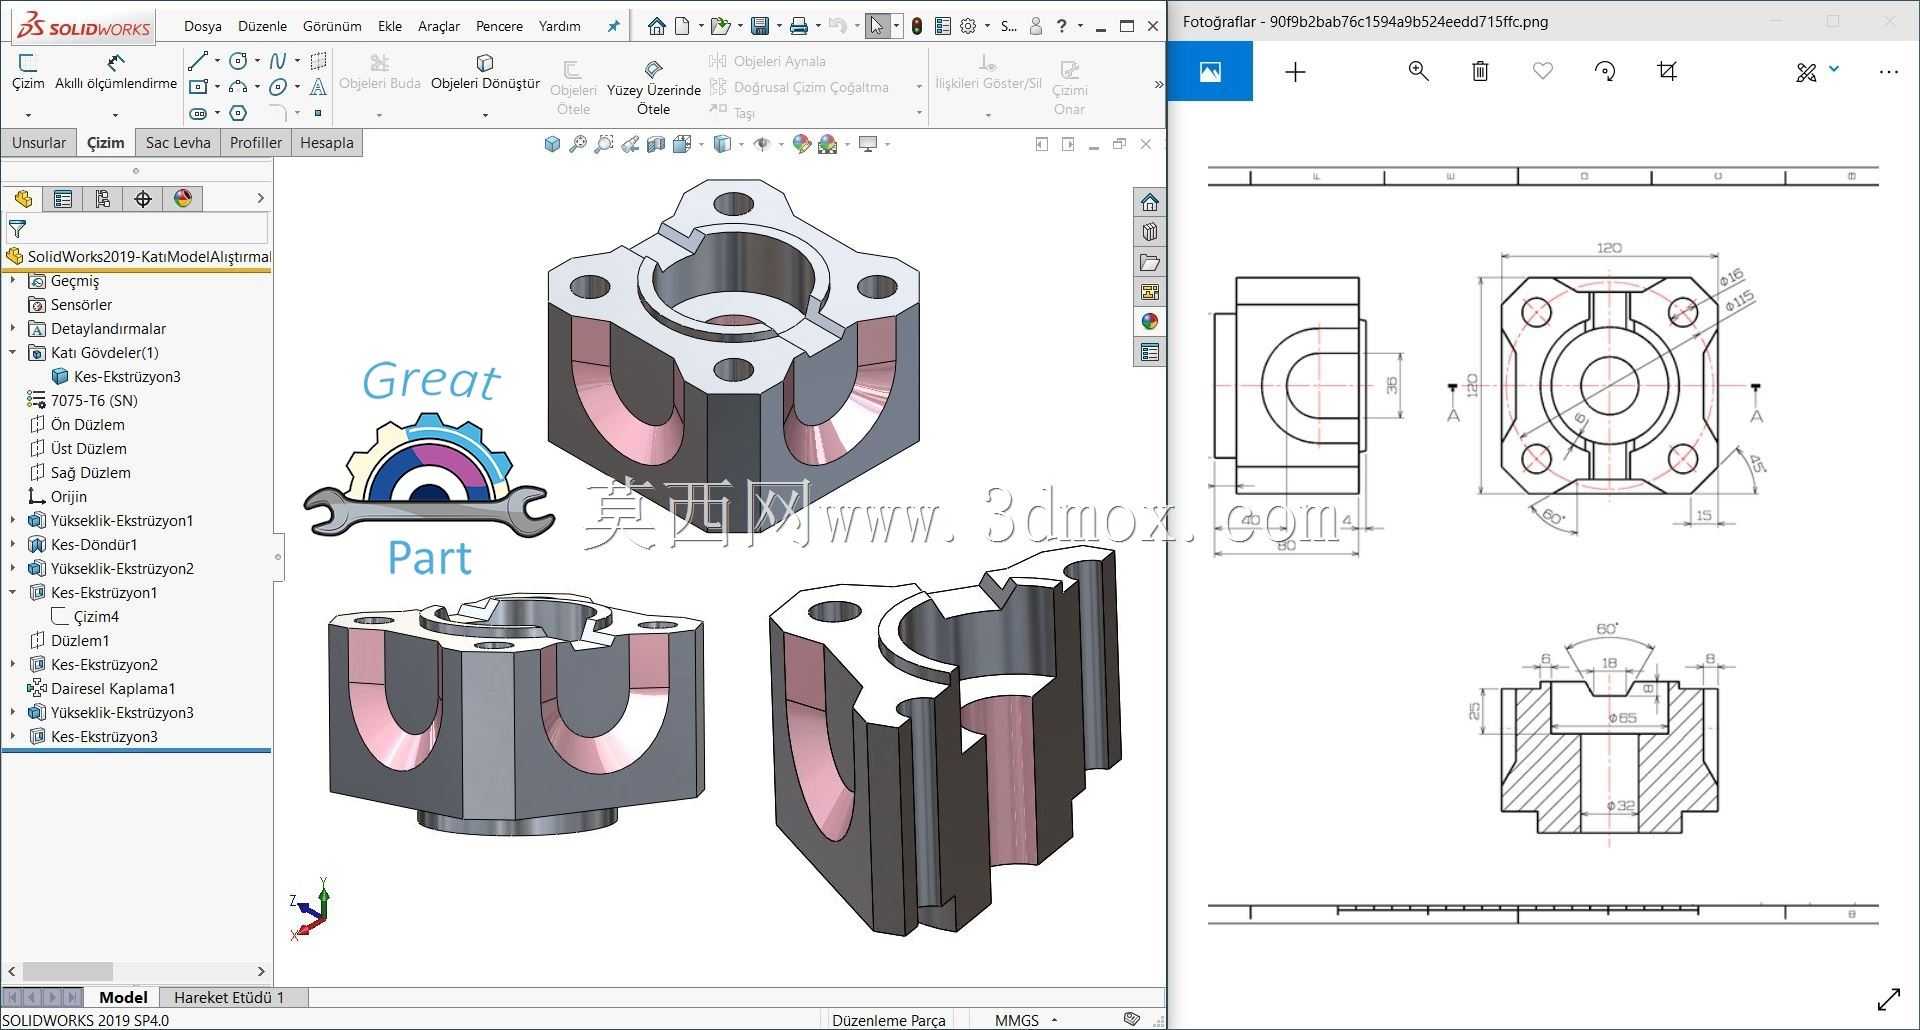Click the zoom magnifier in Photos window

click(1418, 71)
